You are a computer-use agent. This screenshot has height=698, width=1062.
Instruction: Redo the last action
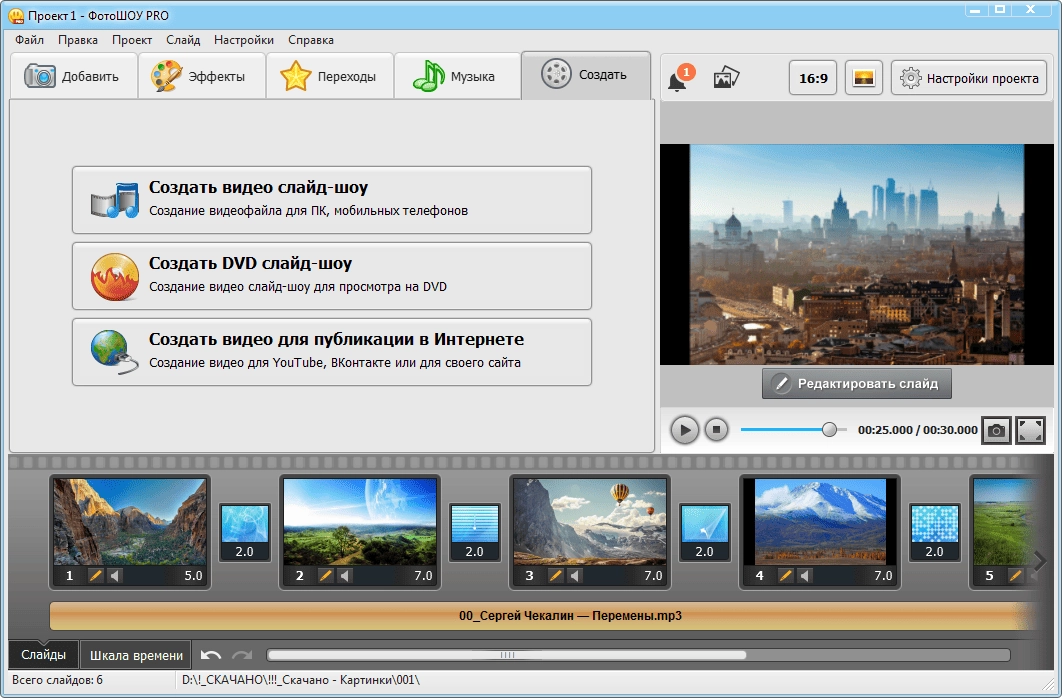tap(242, 655)
